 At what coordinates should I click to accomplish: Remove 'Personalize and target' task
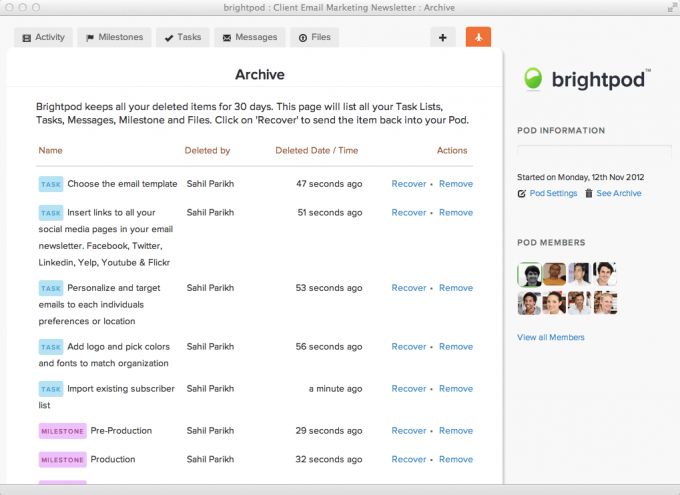pyautogui.click(x=456, y=288)
